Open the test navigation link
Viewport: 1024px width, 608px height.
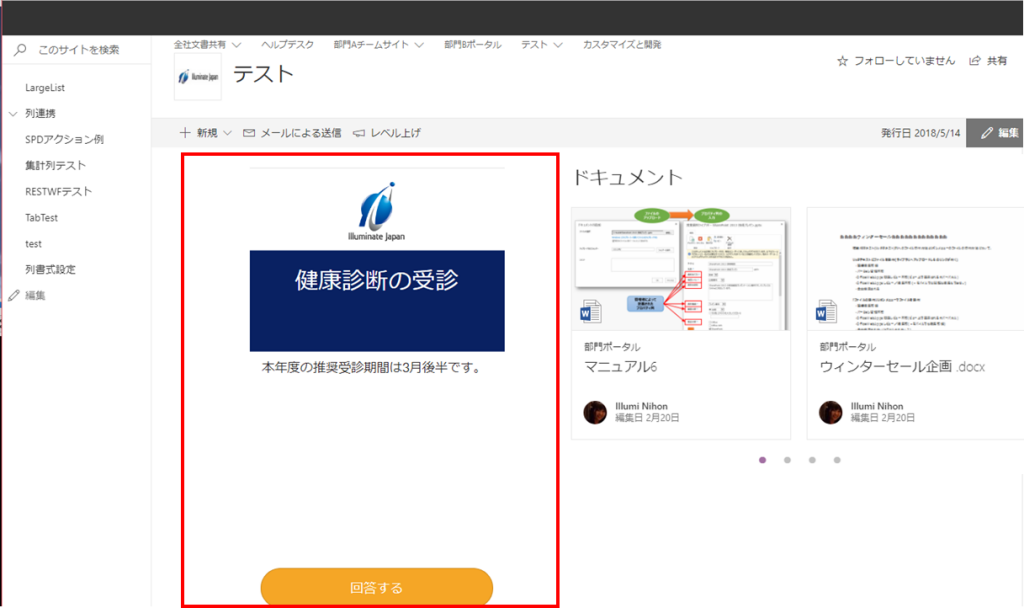tap(33, 244)
